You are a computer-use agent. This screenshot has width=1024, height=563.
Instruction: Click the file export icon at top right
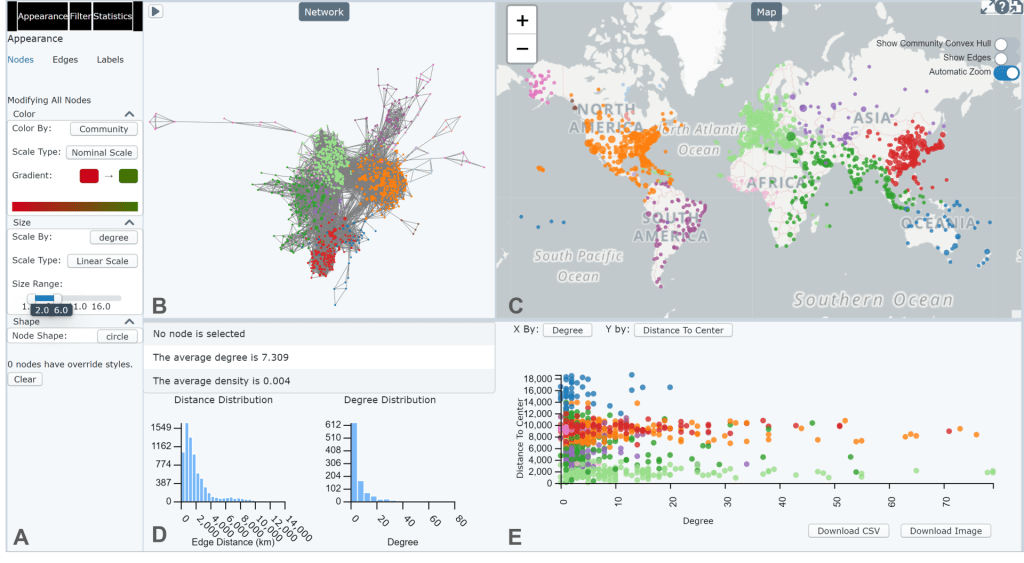point(1016,7)
